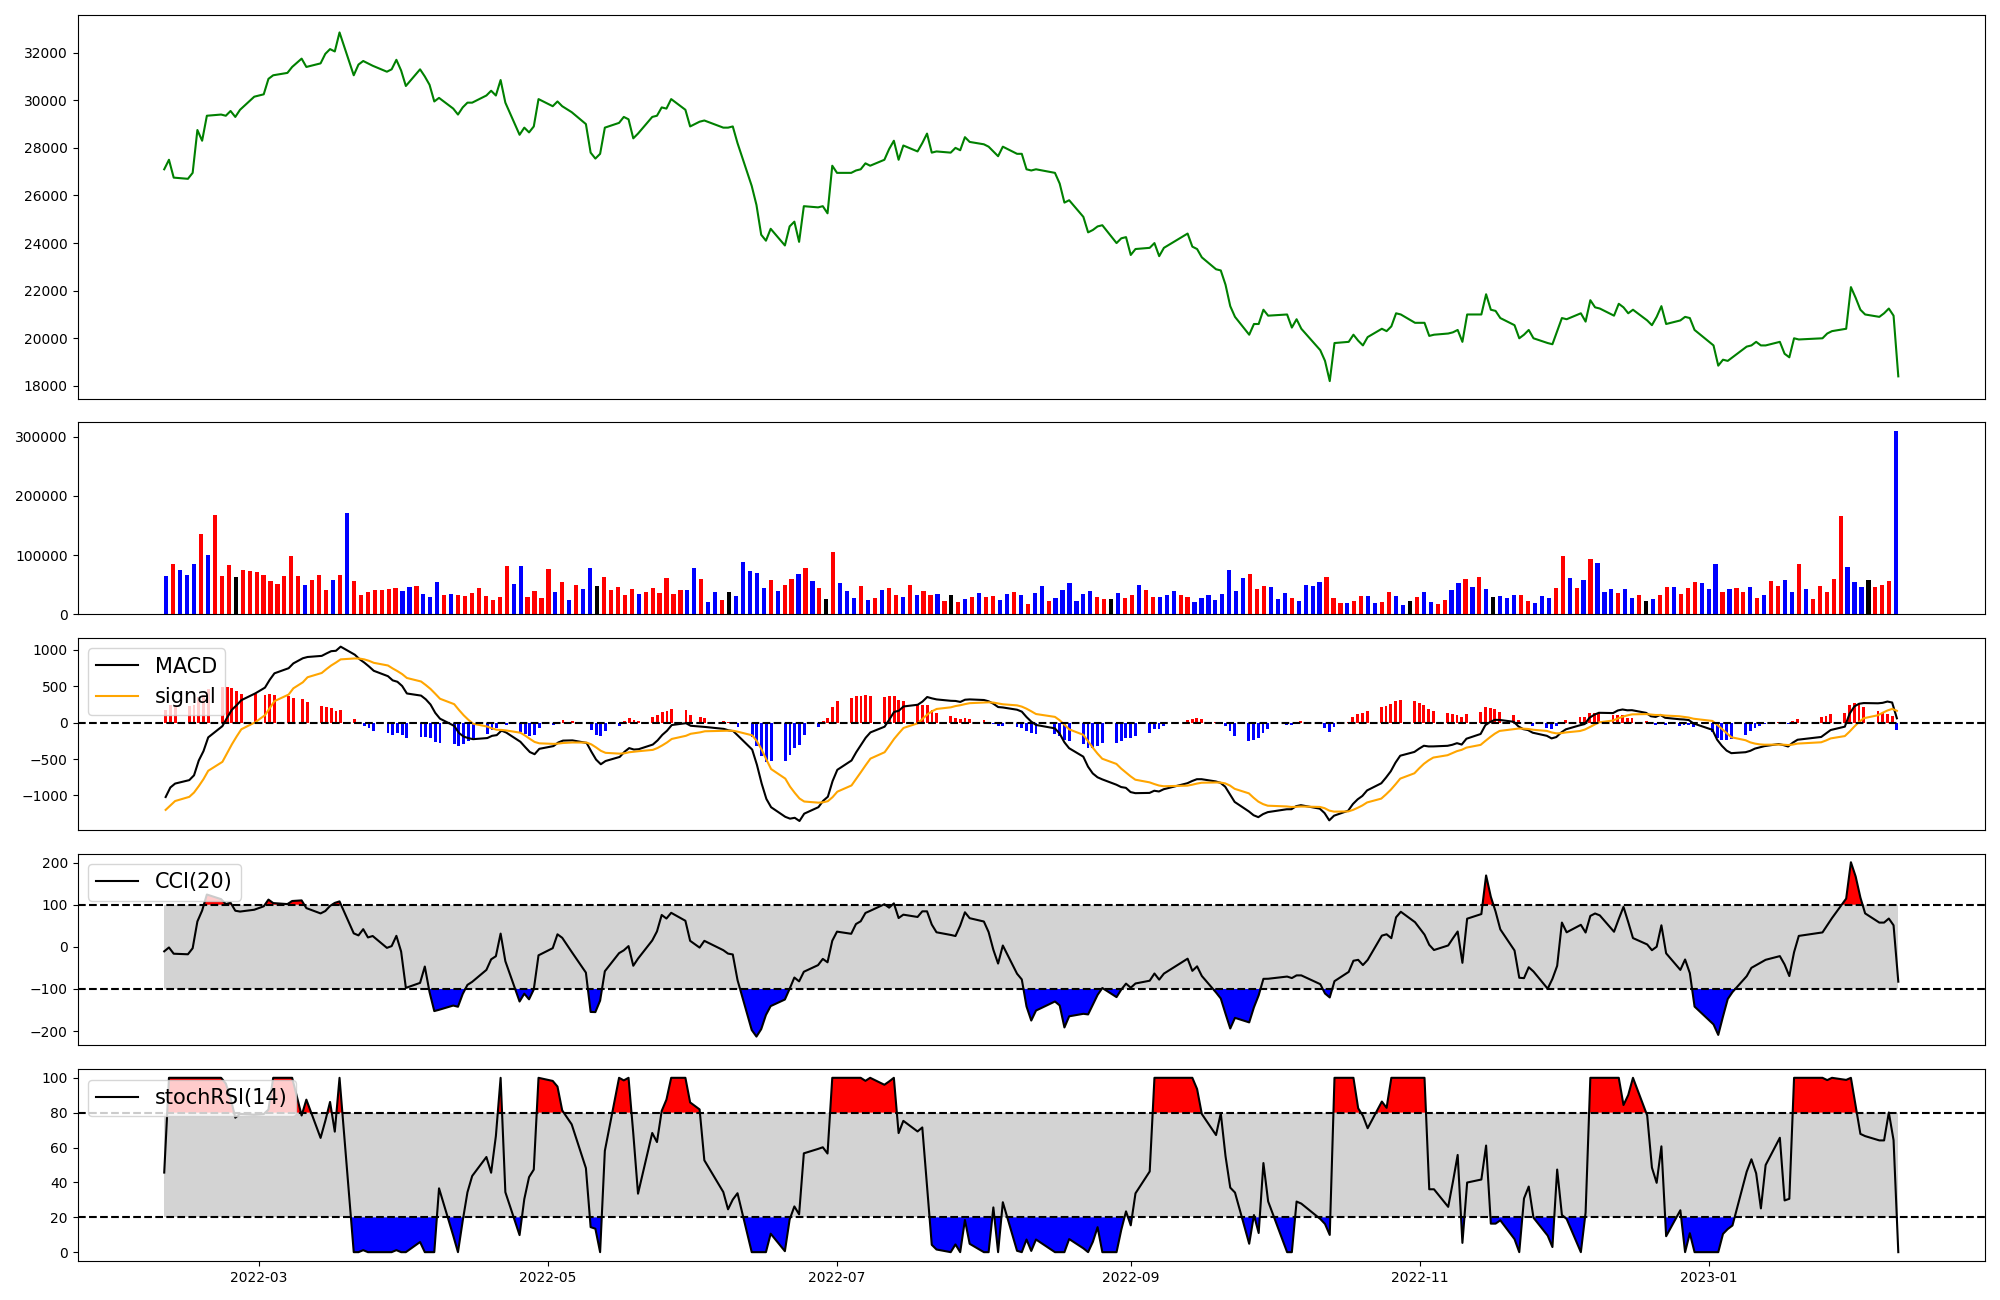Select the 2022-09 date tick label
This screenshot has height=1300, width=2000.
(x=1131, y=1277)
